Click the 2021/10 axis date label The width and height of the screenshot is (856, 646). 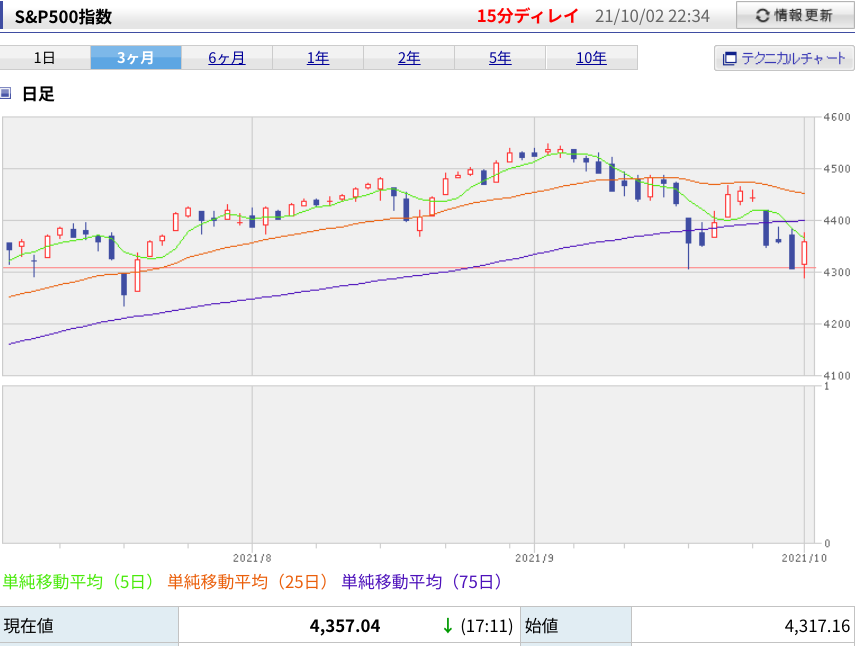pyautogui.click(x=804, y=558)
